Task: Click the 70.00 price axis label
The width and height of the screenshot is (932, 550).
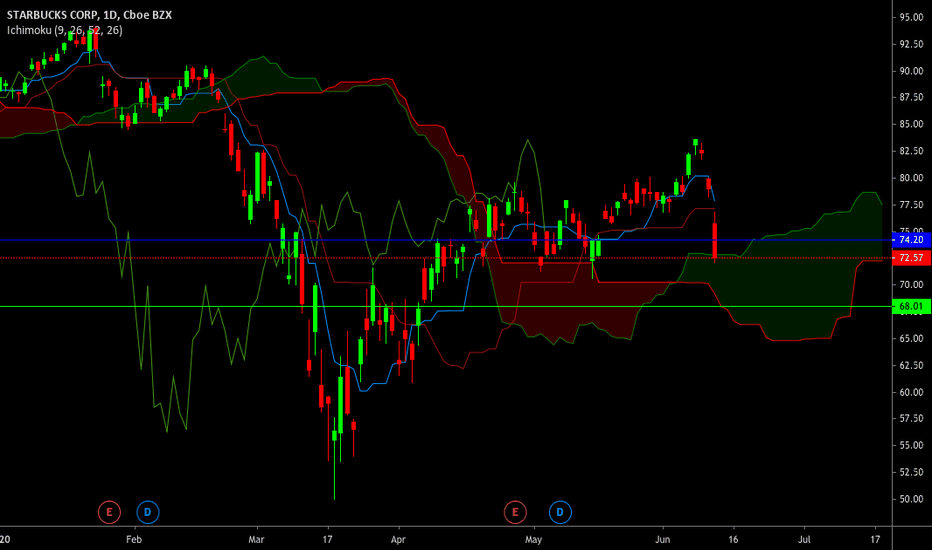Action: coord(911,285)
